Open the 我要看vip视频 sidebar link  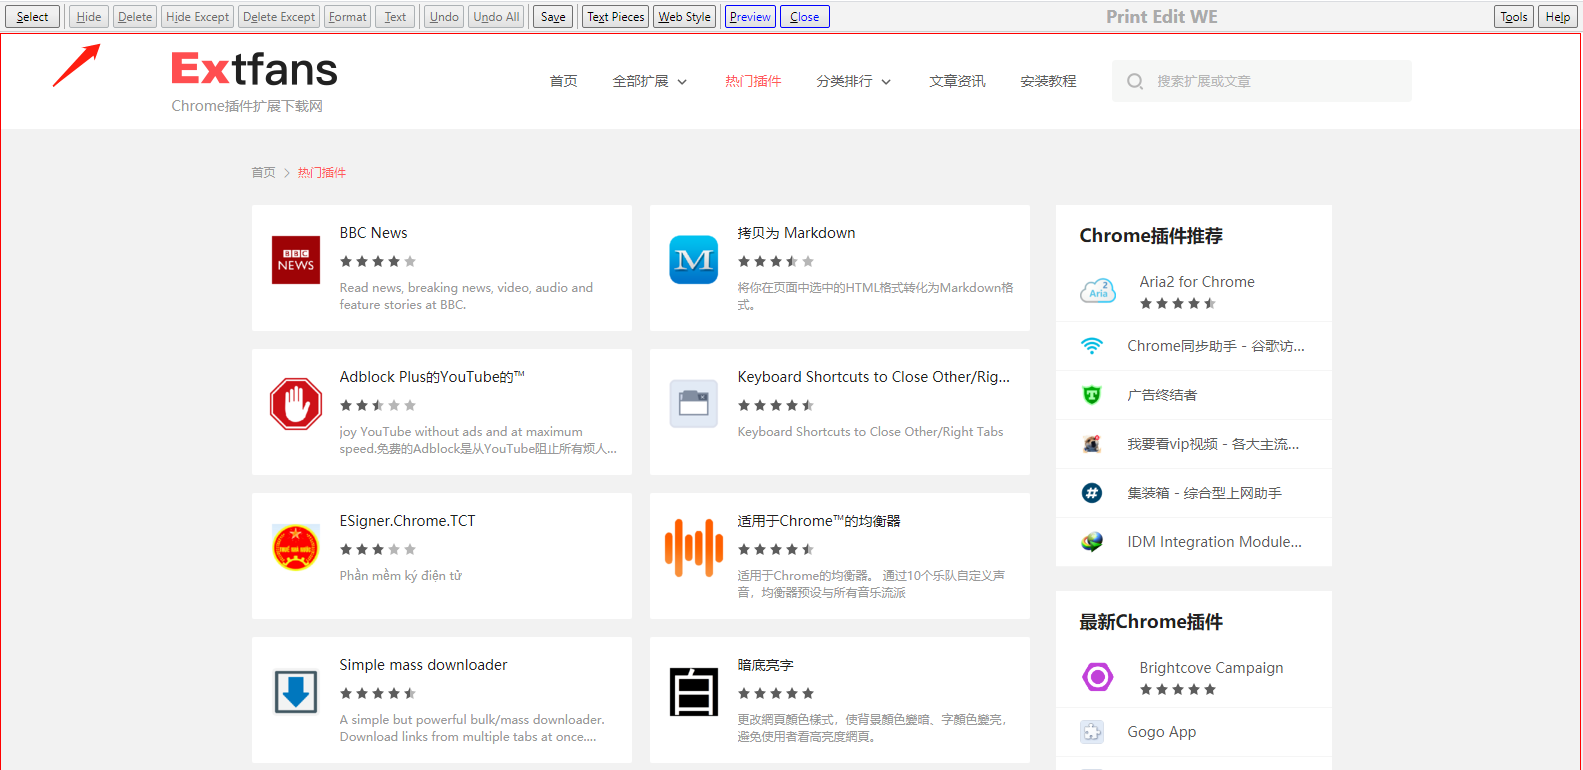click(x=1213, y=444)
